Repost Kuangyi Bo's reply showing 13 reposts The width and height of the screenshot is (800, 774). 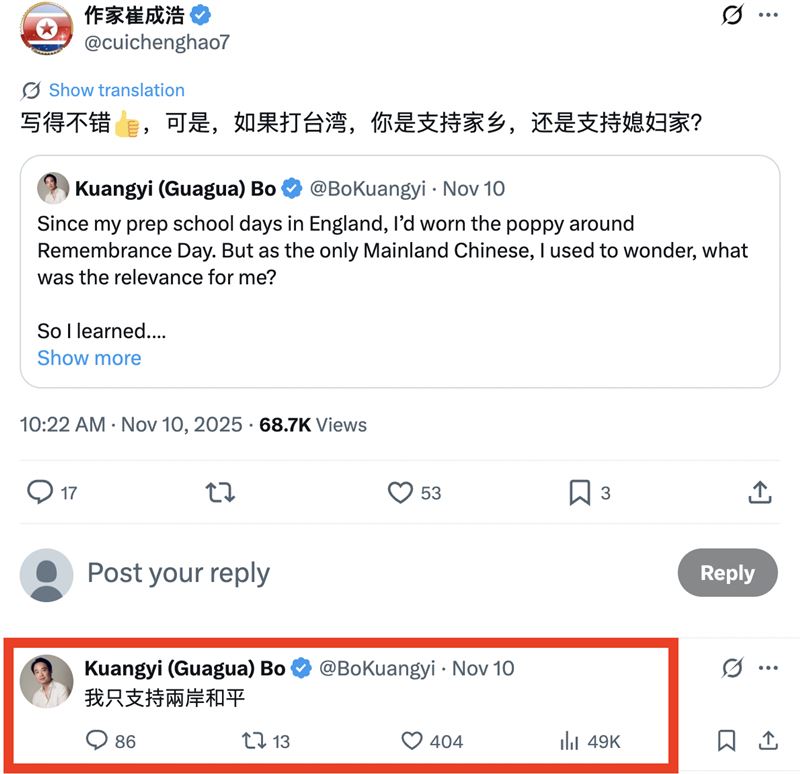pyautogui.click(x=254, y=741)
